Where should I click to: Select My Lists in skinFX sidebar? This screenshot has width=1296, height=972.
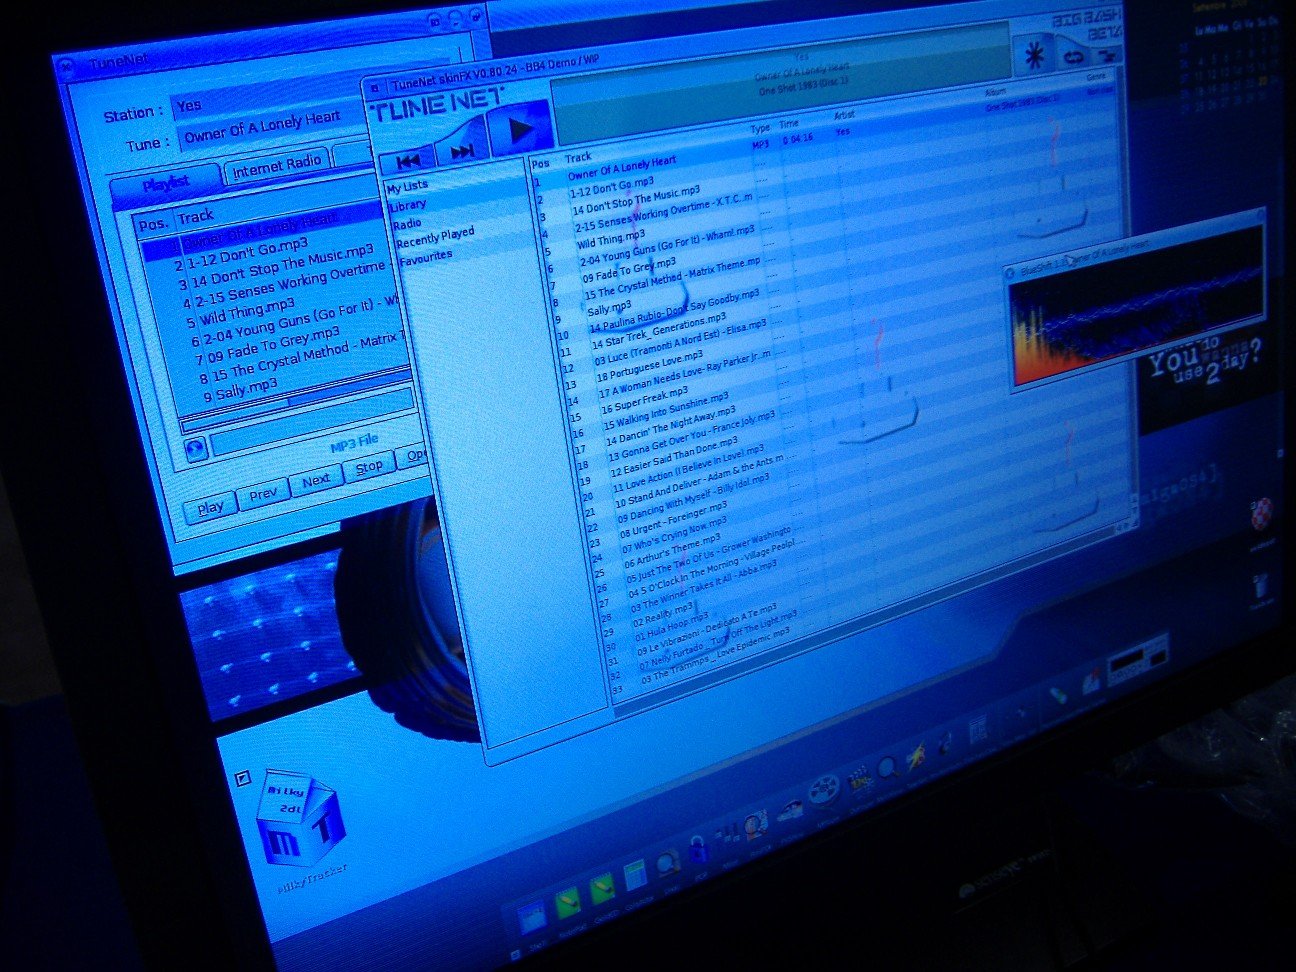click(407, 186)
